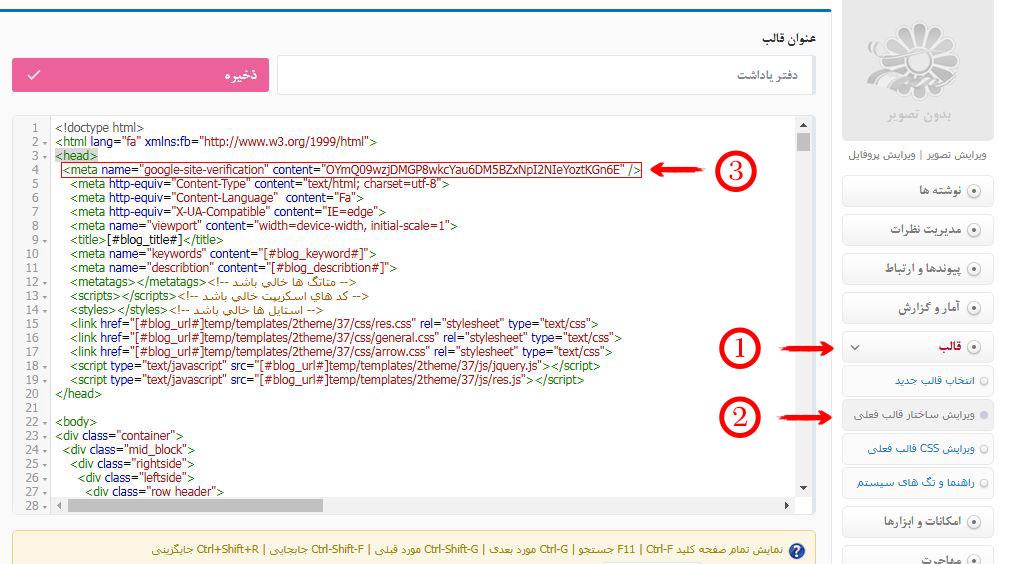
Task: Click line number 21 in gutter
Action: pos(32,408)
